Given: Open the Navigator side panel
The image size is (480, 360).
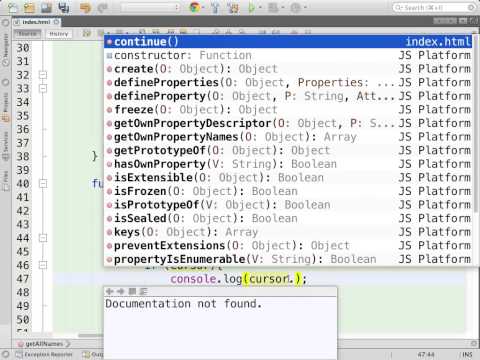Looking at the screenshot, I should coord(5,49).
